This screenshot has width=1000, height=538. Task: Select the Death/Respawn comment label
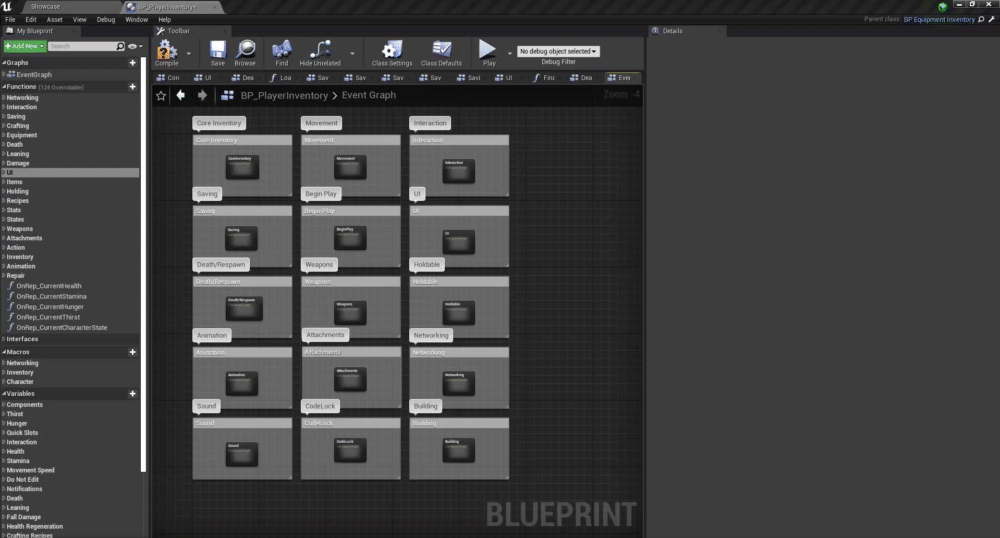(x=221, y=265)
